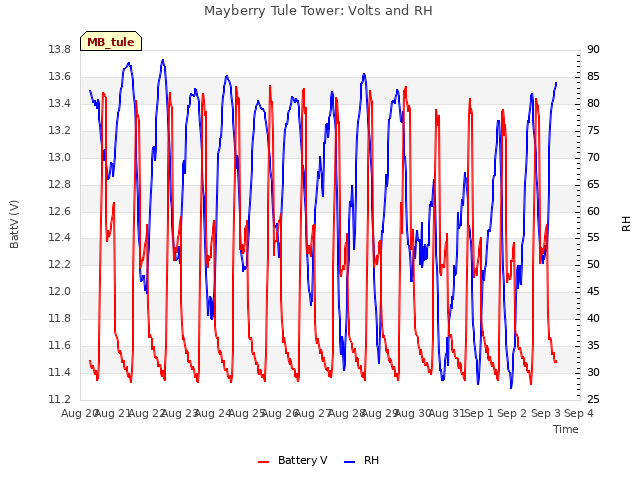Click the 'Sep 1' date label

click(479, 414)
